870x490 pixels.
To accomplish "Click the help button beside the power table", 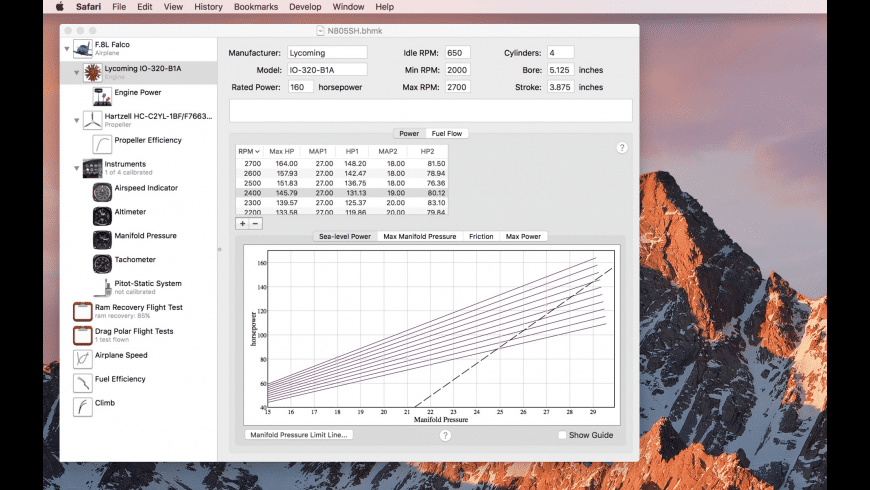I will pyautogui.click(x=622, y=148).
